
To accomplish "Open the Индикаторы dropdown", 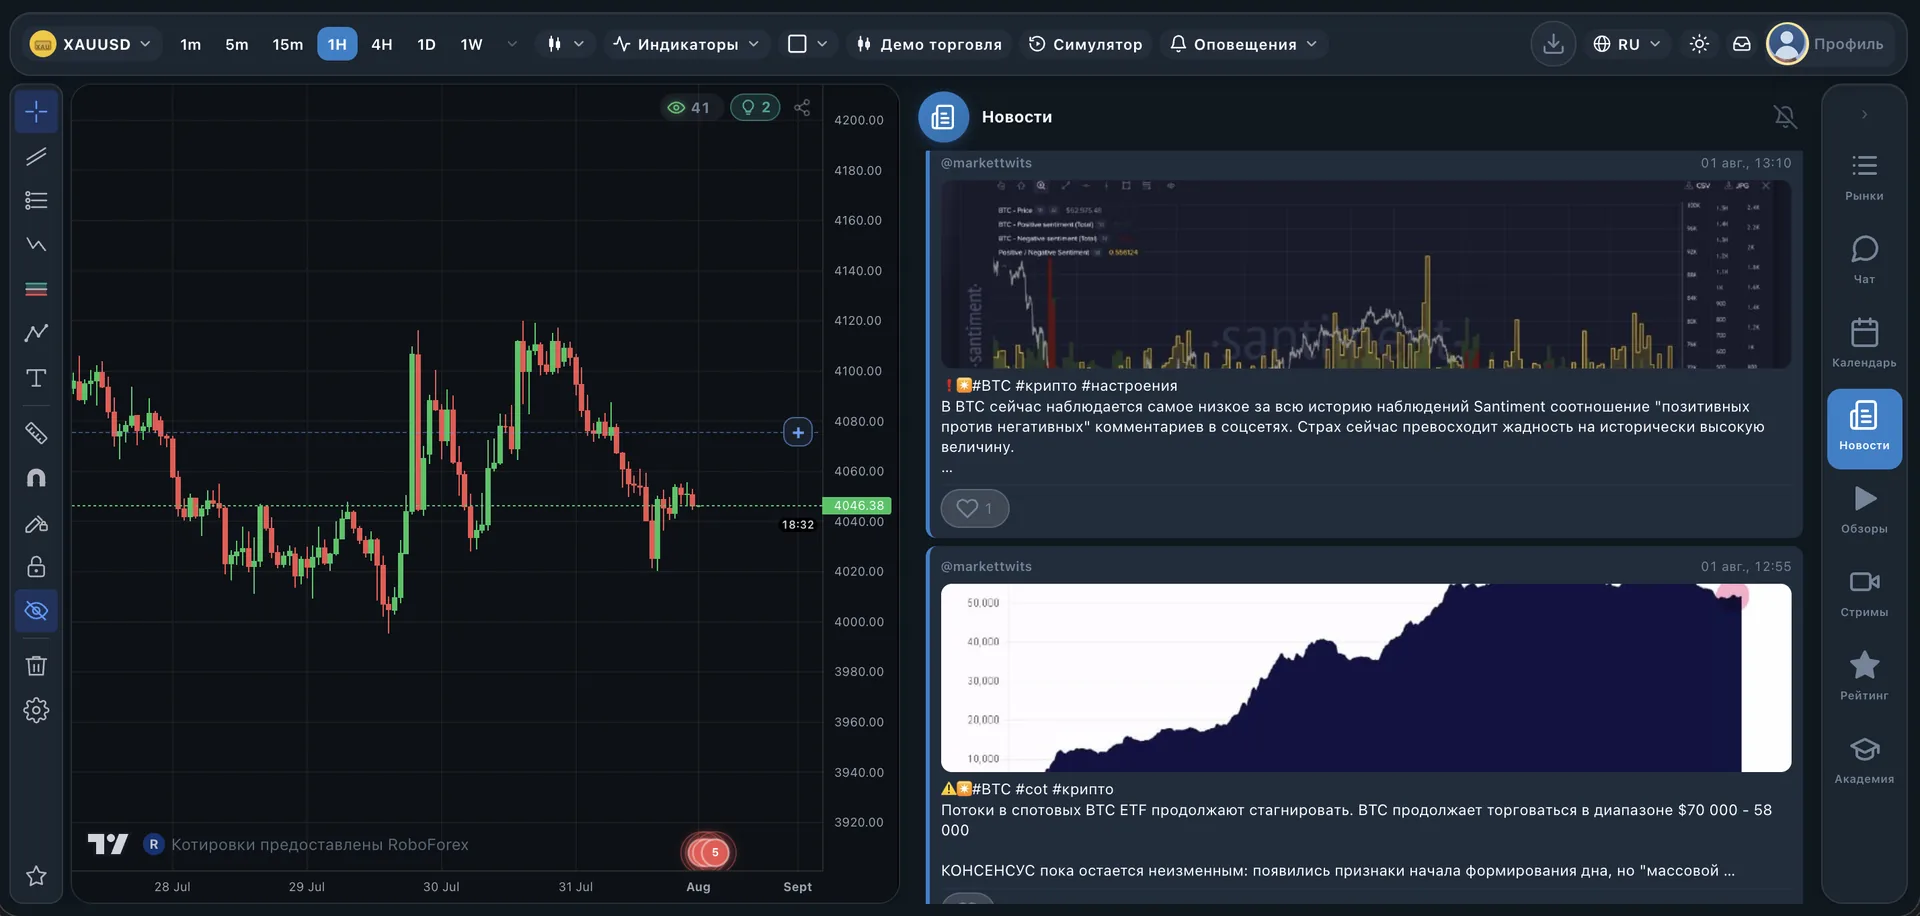I will point(686,44).
